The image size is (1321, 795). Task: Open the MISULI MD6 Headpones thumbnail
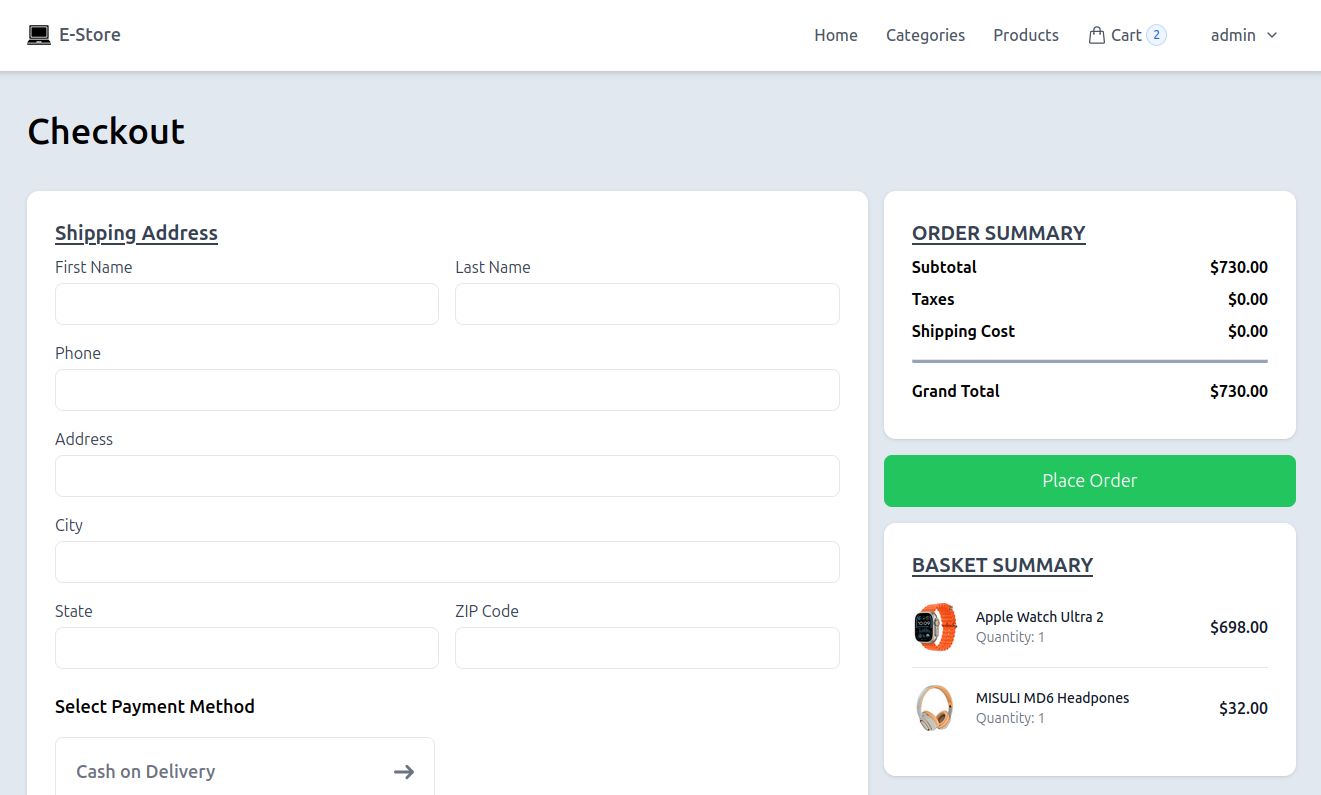point(935,708)
